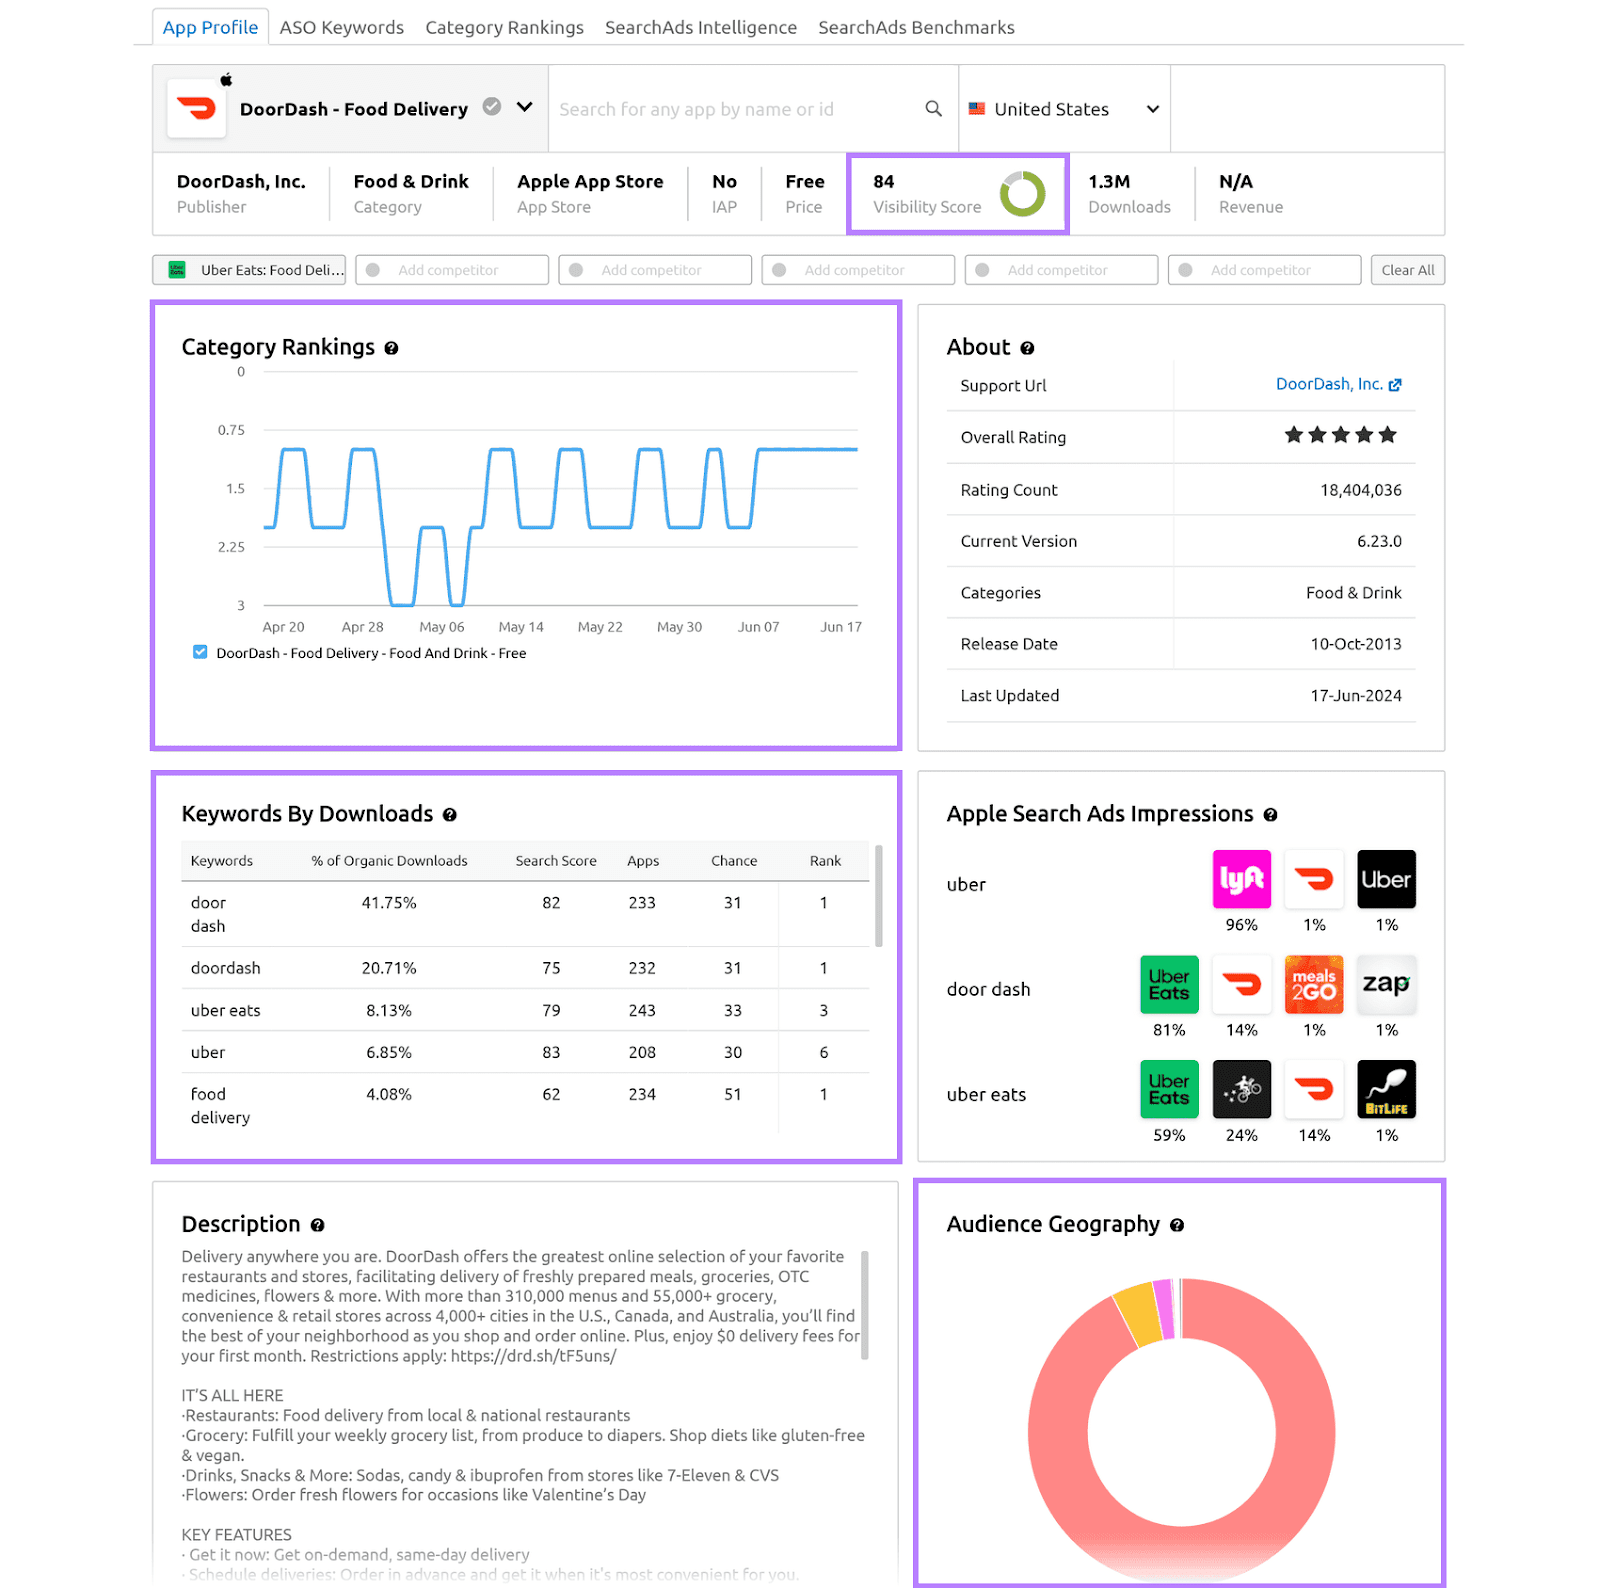The height and width of the screenshot is (1588, 1600).
Task: Select the 'uber eats' keyword row
Action: click(x=525, y=1010)
